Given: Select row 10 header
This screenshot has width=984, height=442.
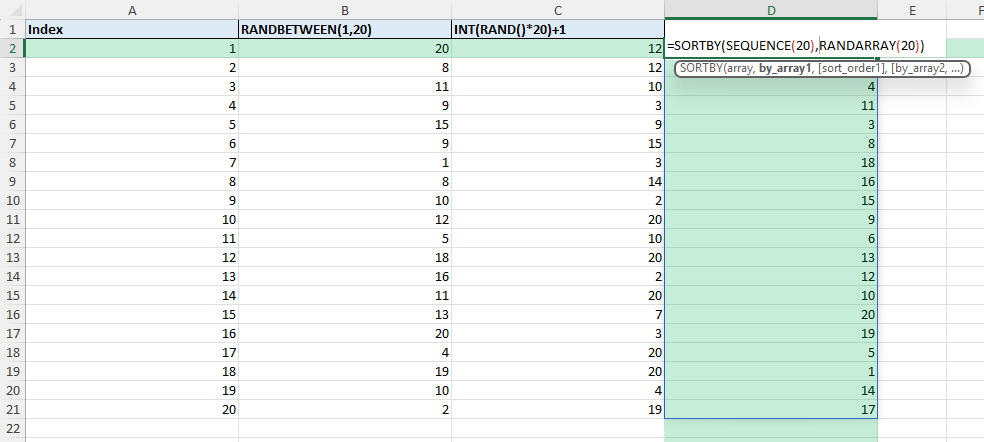Looking at the screenshot, I should (x=13, y=200).
